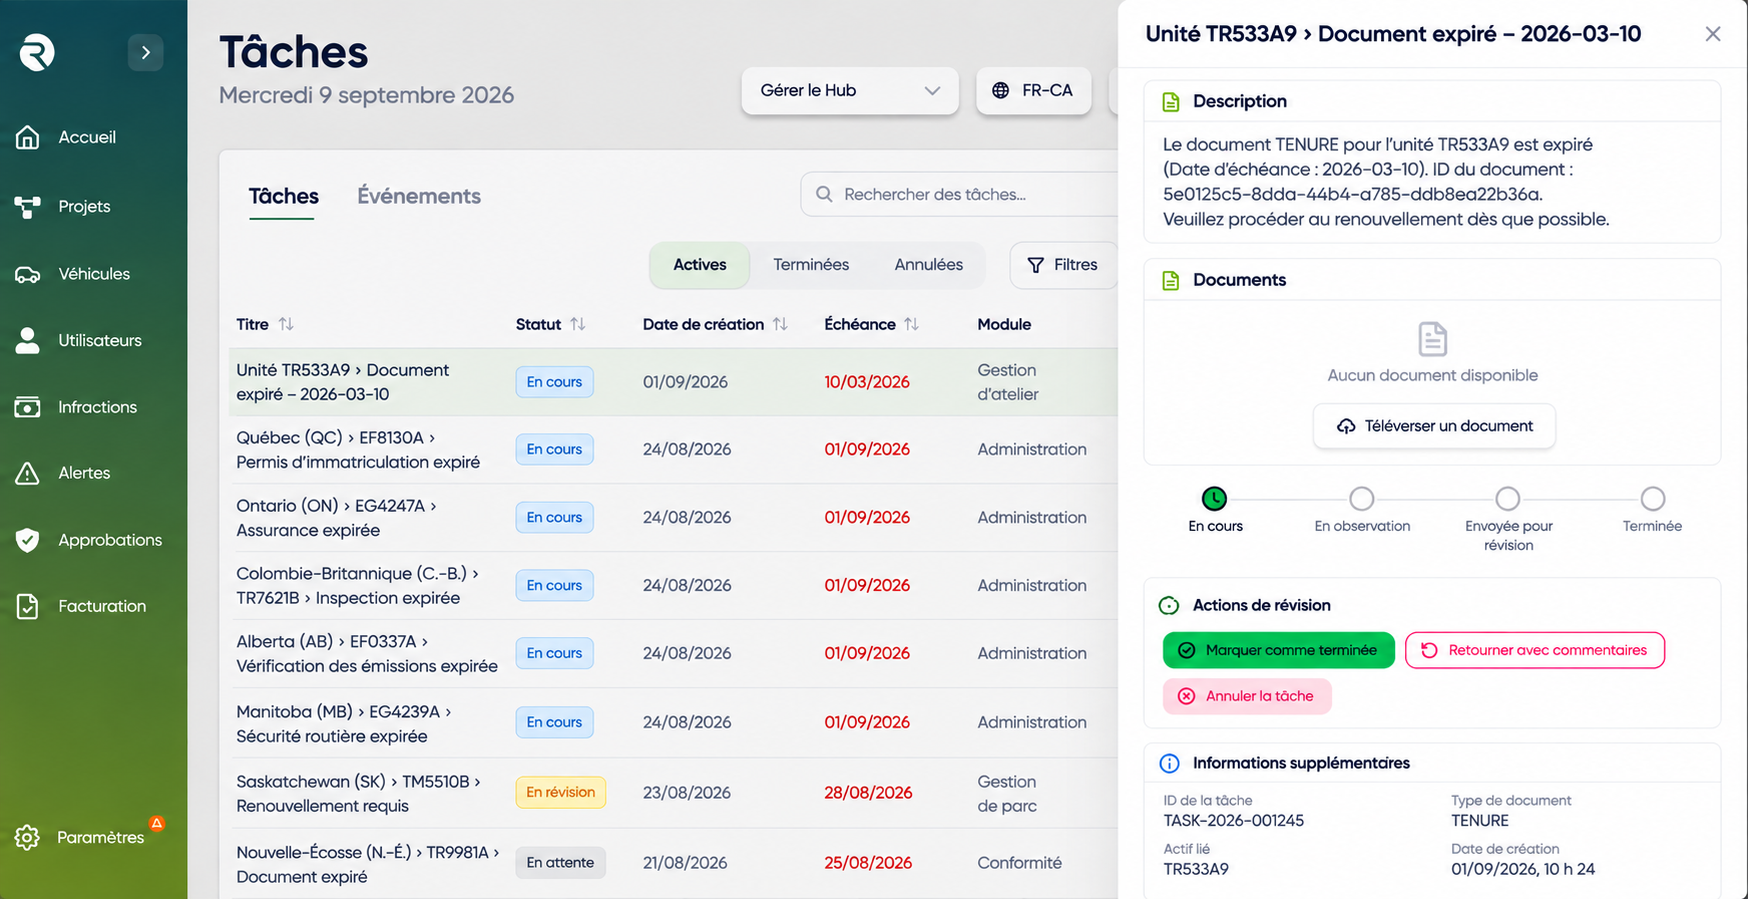This screenshot has height=899, width=1748.
Task: Click the En révision status badge
Action: pos(560,792)
